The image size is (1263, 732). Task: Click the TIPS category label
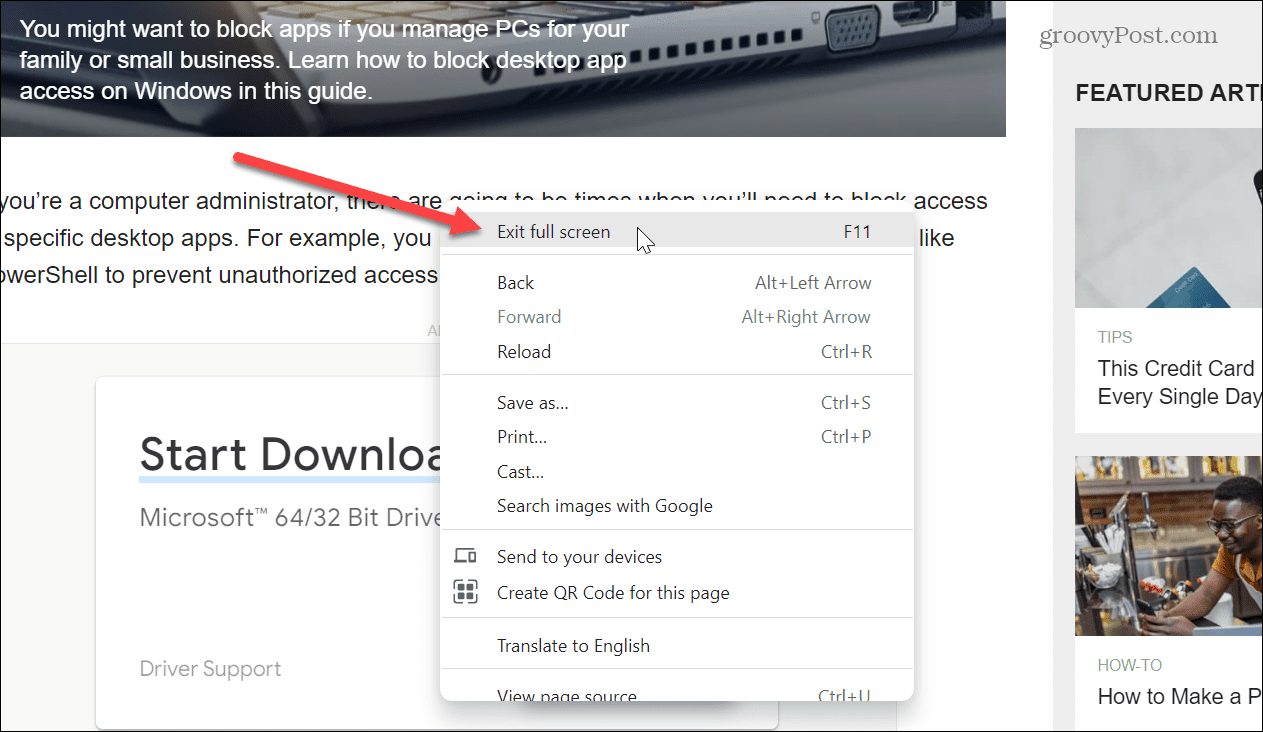pyautogui.click(x=1115, y=337)
